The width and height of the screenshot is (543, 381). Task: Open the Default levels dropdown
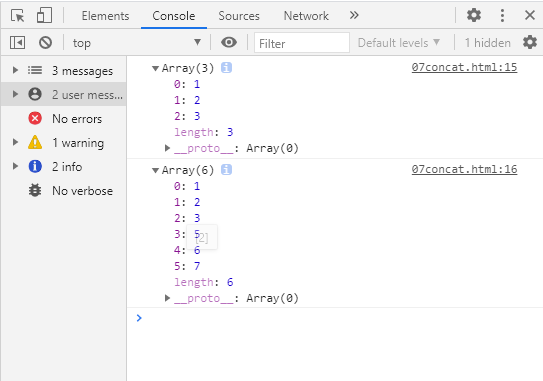[x=399, y=43]
